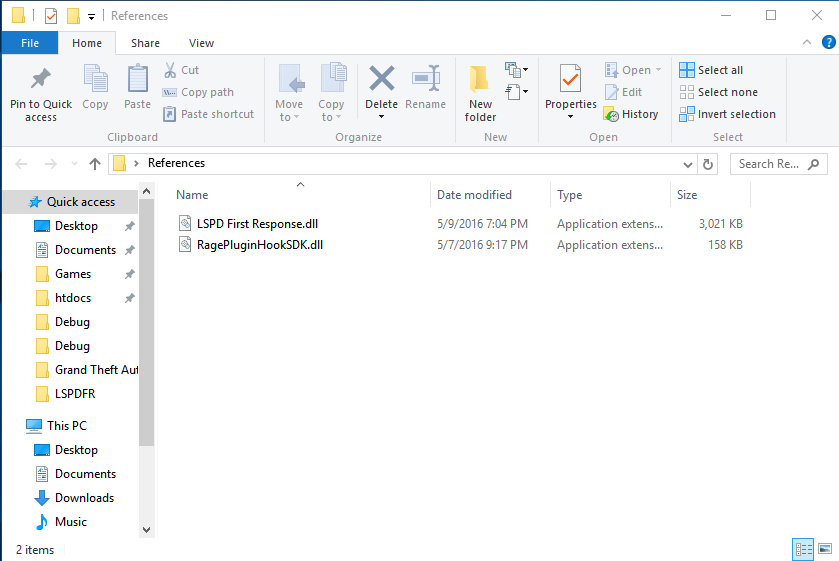Open the Recent locations dropdown
The height and width of the screenshot is (561, 839).
(x=74, y=164)
